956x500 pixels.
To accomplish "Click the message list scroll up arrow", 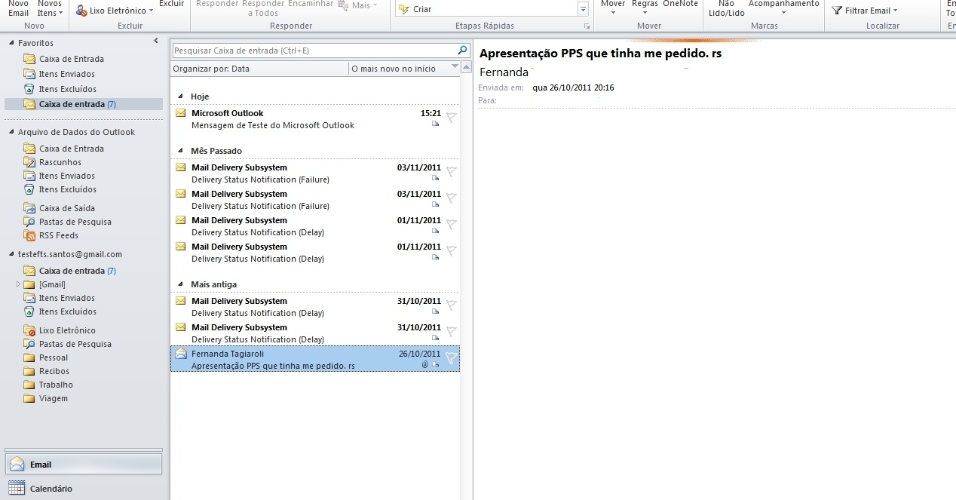I will [466, 67].
